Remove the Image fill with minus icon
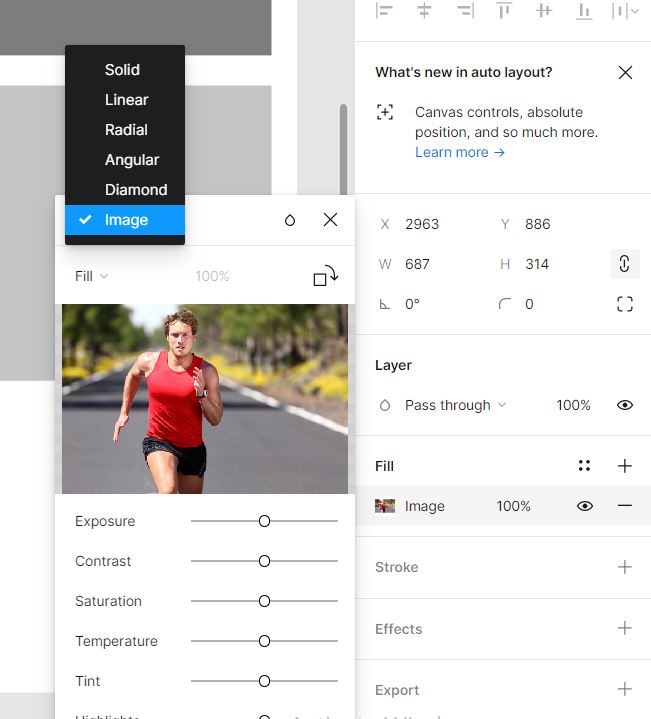 click(x=625, y=506)
